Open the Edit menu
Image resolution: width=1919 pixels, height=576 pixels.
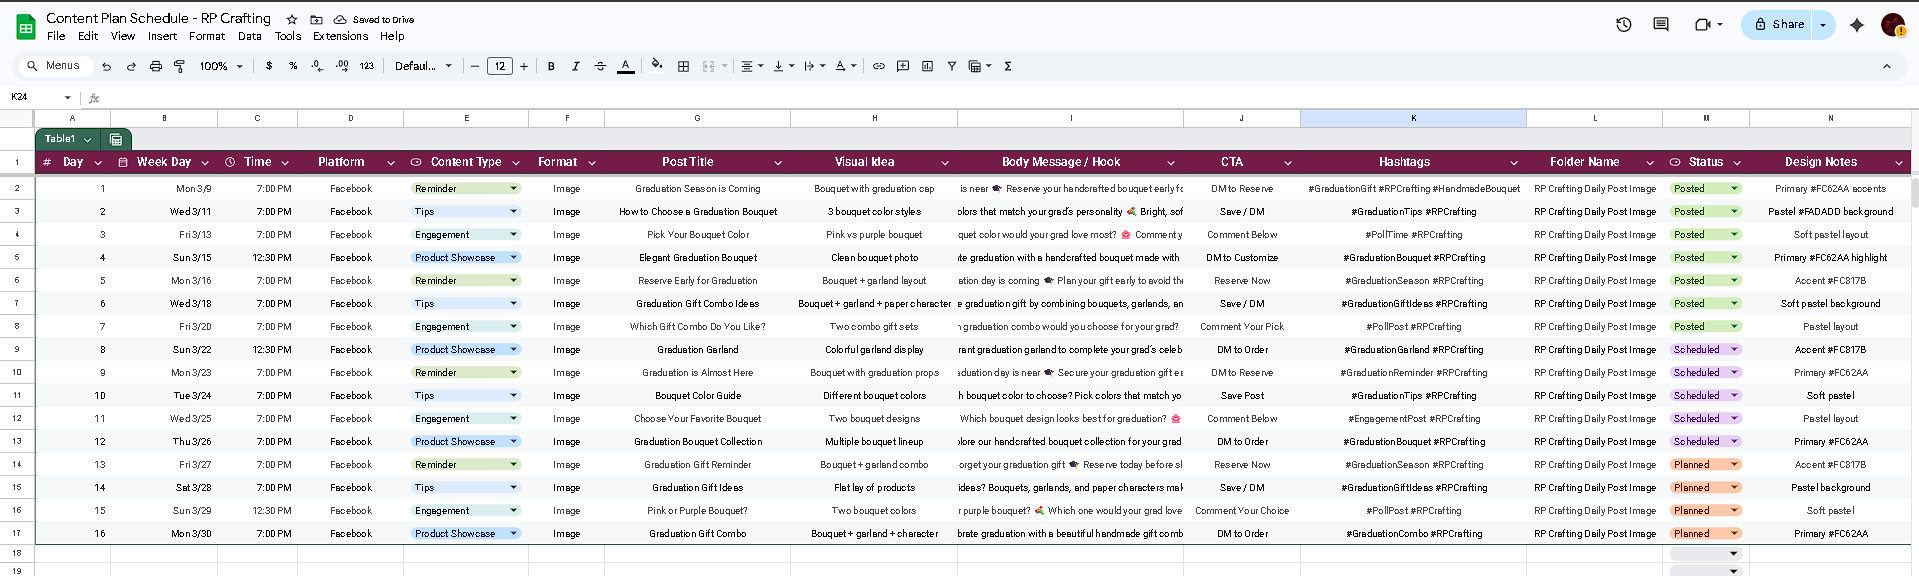88,36
